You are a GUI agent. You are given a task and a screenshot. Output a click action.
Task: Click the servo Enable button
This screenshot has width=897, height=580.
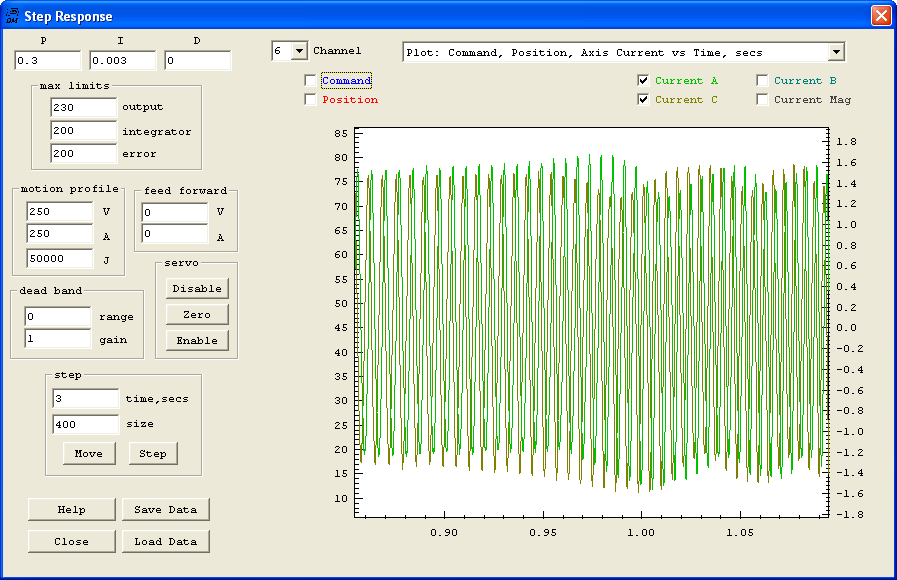(x=197, y=341)
